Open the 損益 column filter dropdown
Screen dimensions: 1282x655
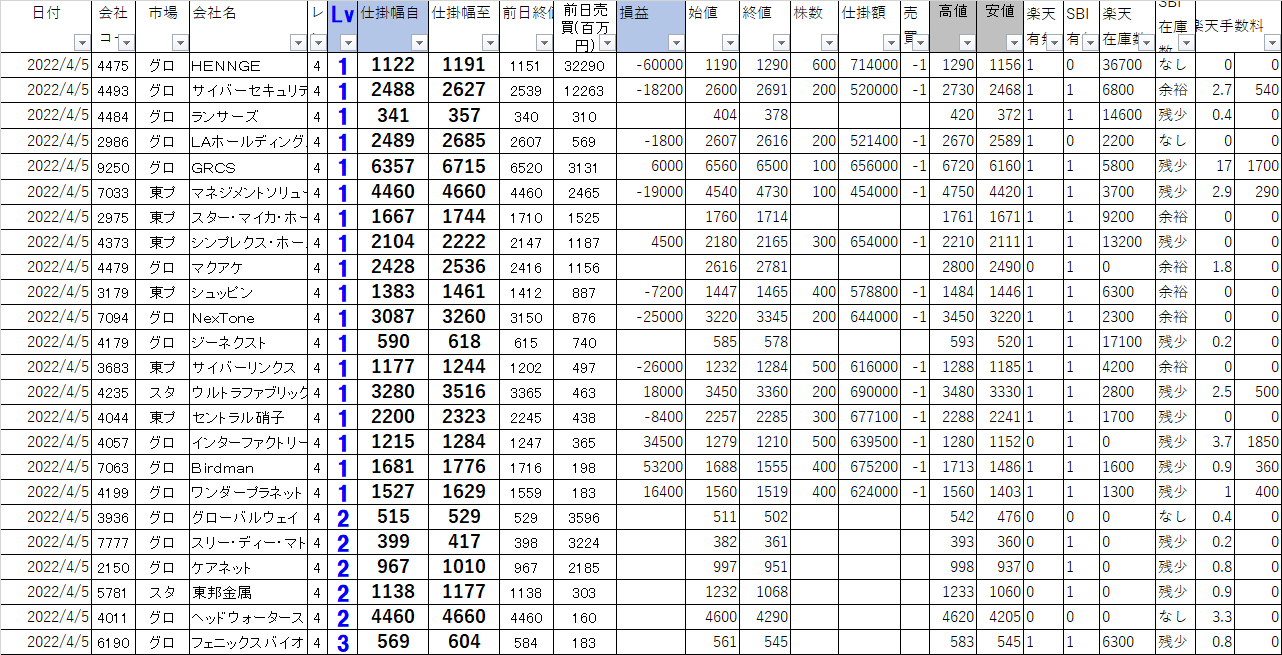(x=675, y=43)
